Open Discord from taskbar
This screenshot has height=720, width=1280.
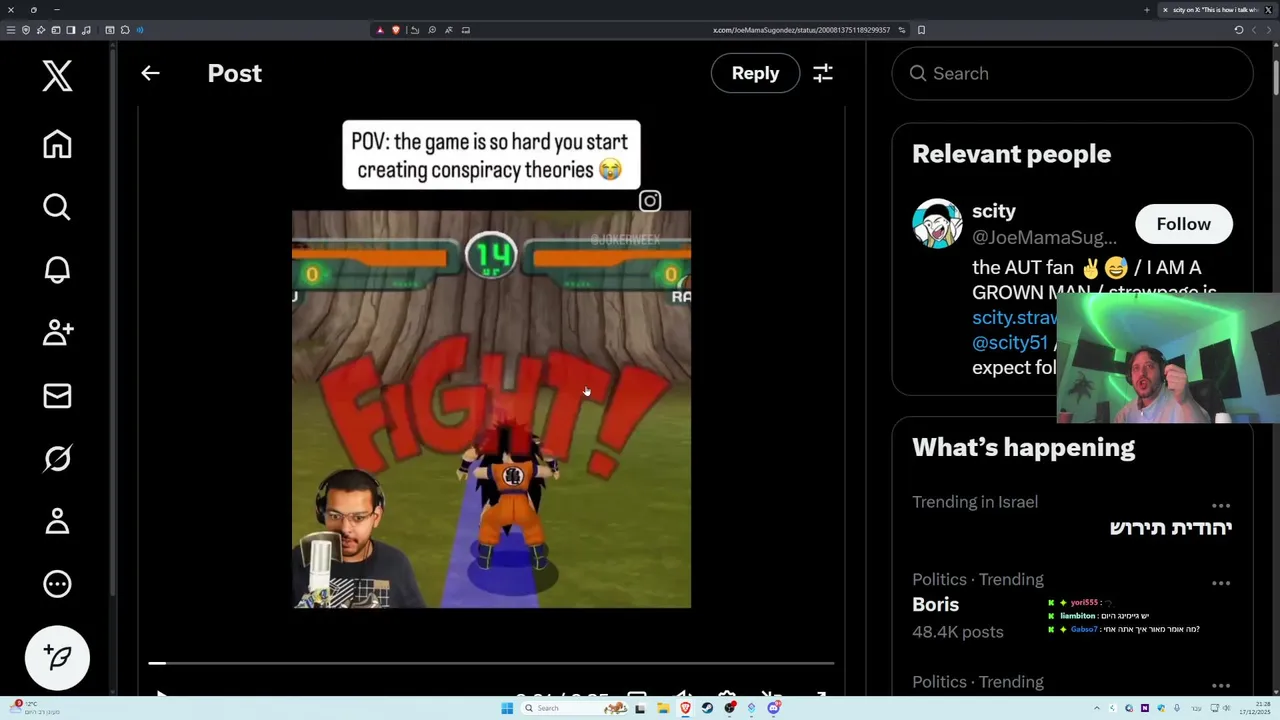pos(773,708)
